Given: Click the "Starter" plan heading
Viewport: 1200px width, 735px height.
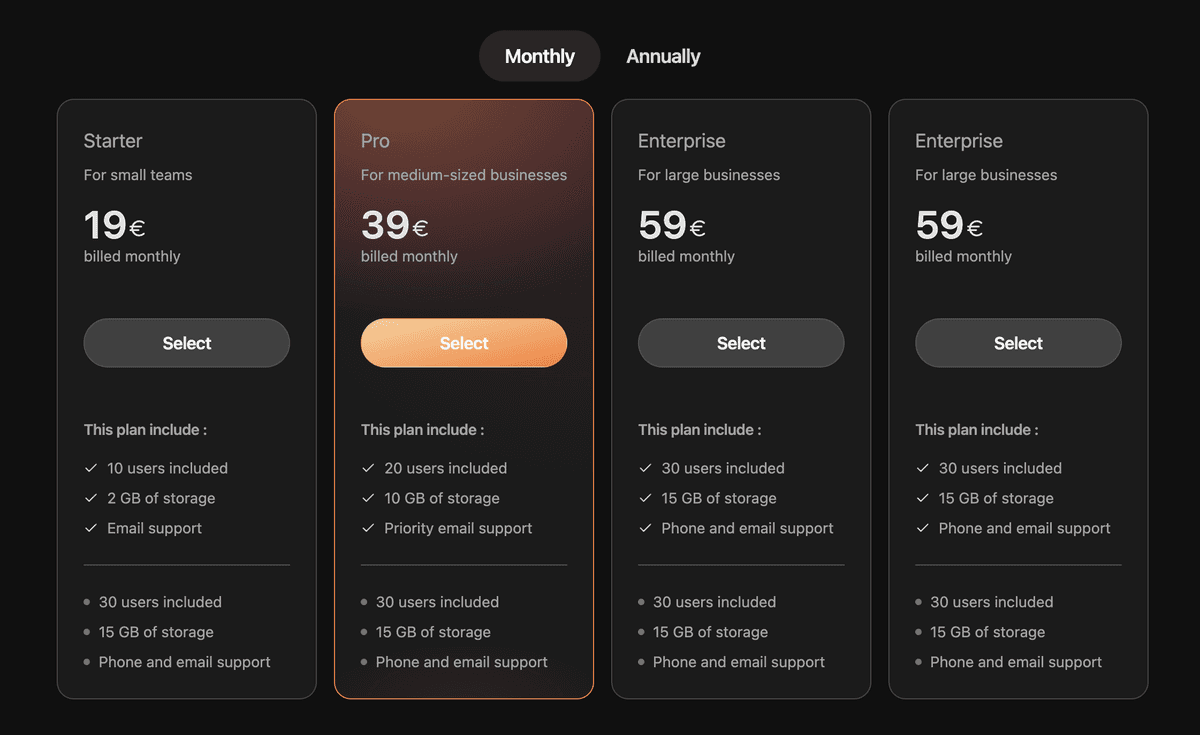Looking at the screenshot, I should tap(113, 141).
